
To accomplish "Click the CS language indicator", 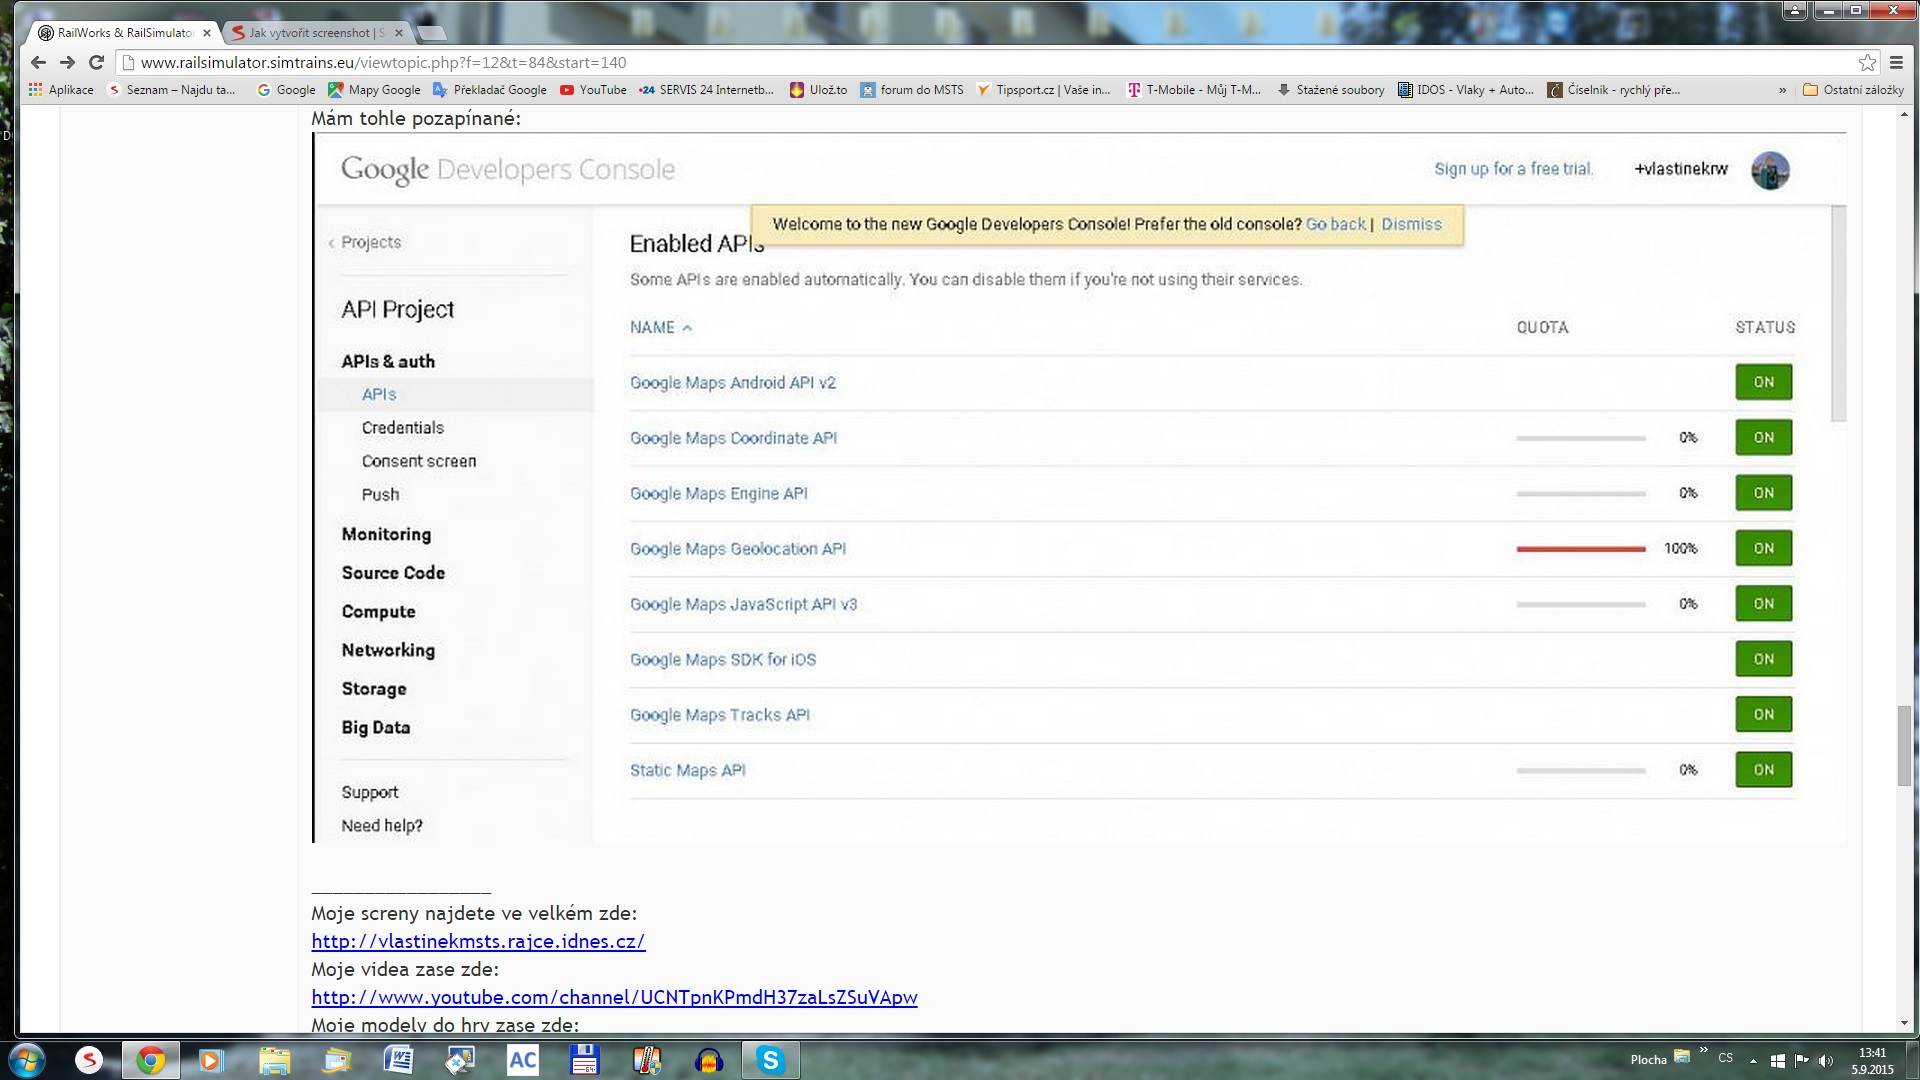I will [1726, 1058].
